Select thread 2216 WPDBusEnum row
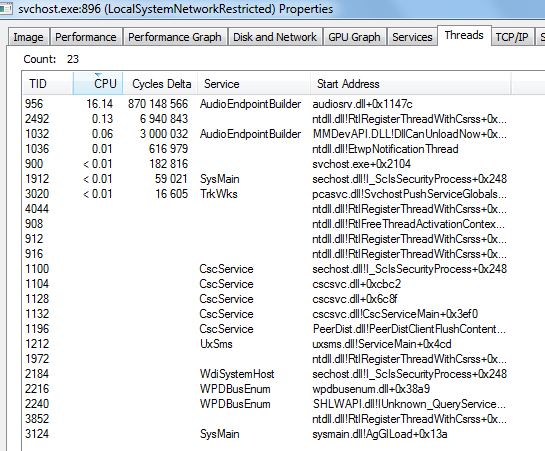The width and height of the screenshot is (545, 451). (x=266, y=389)
